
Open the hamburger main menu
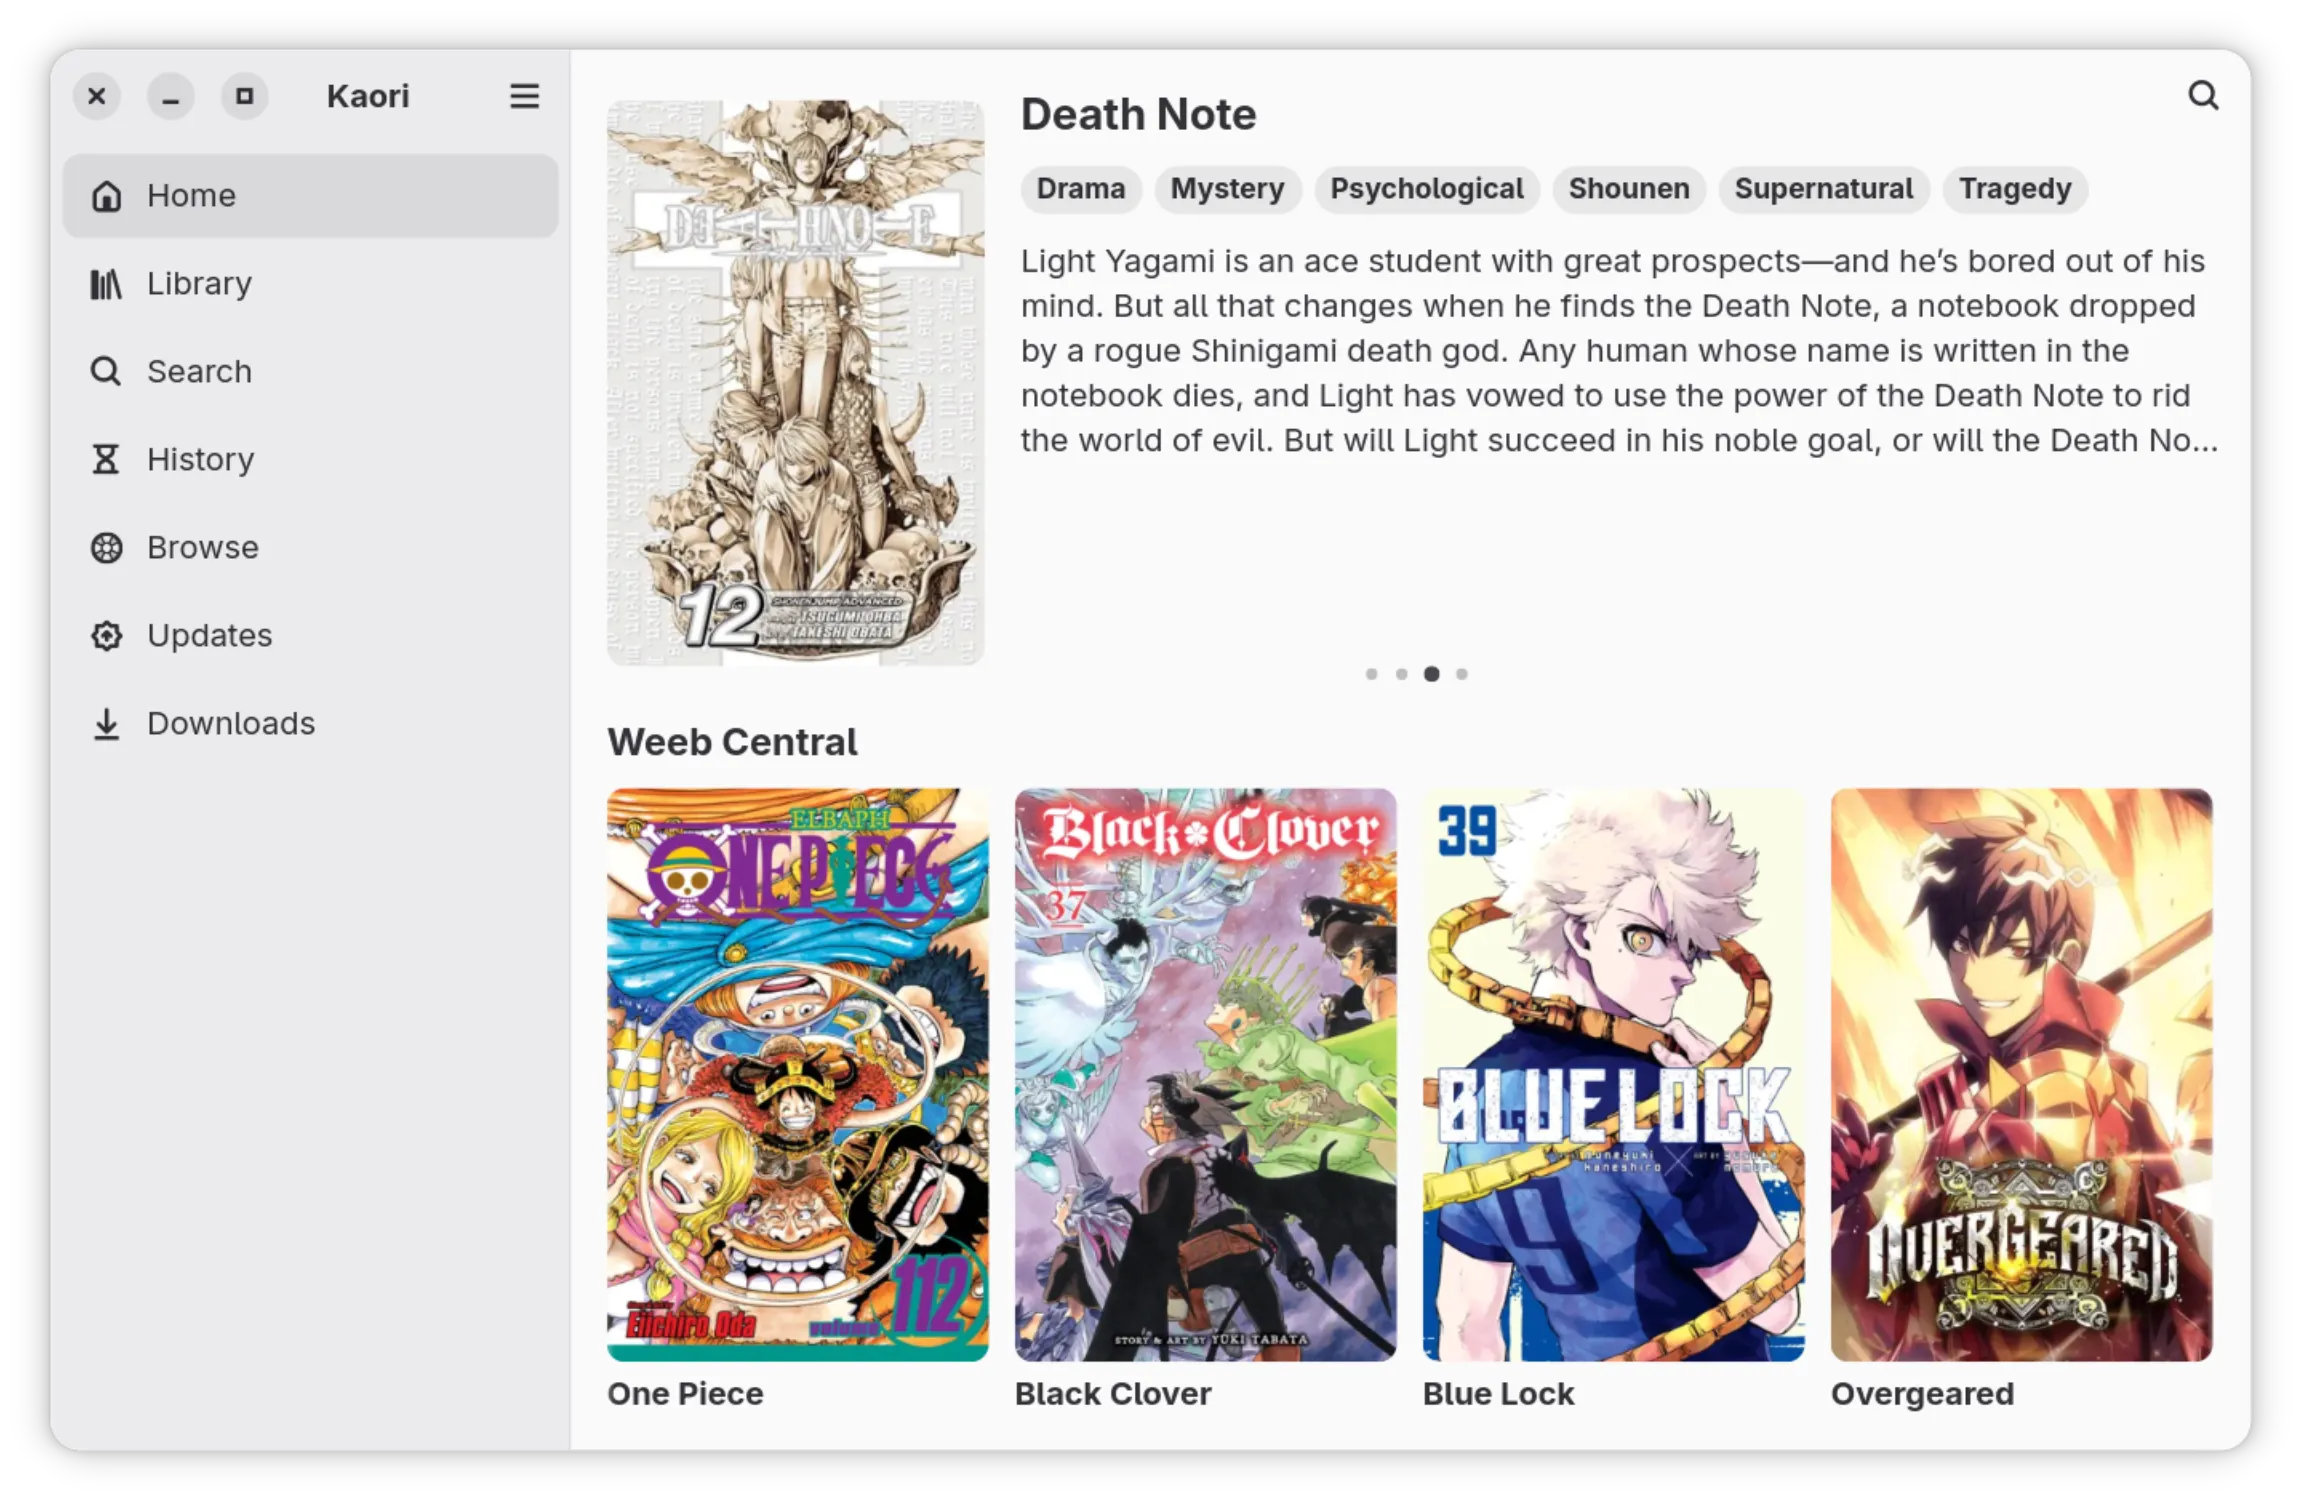[x=524, y=96]
